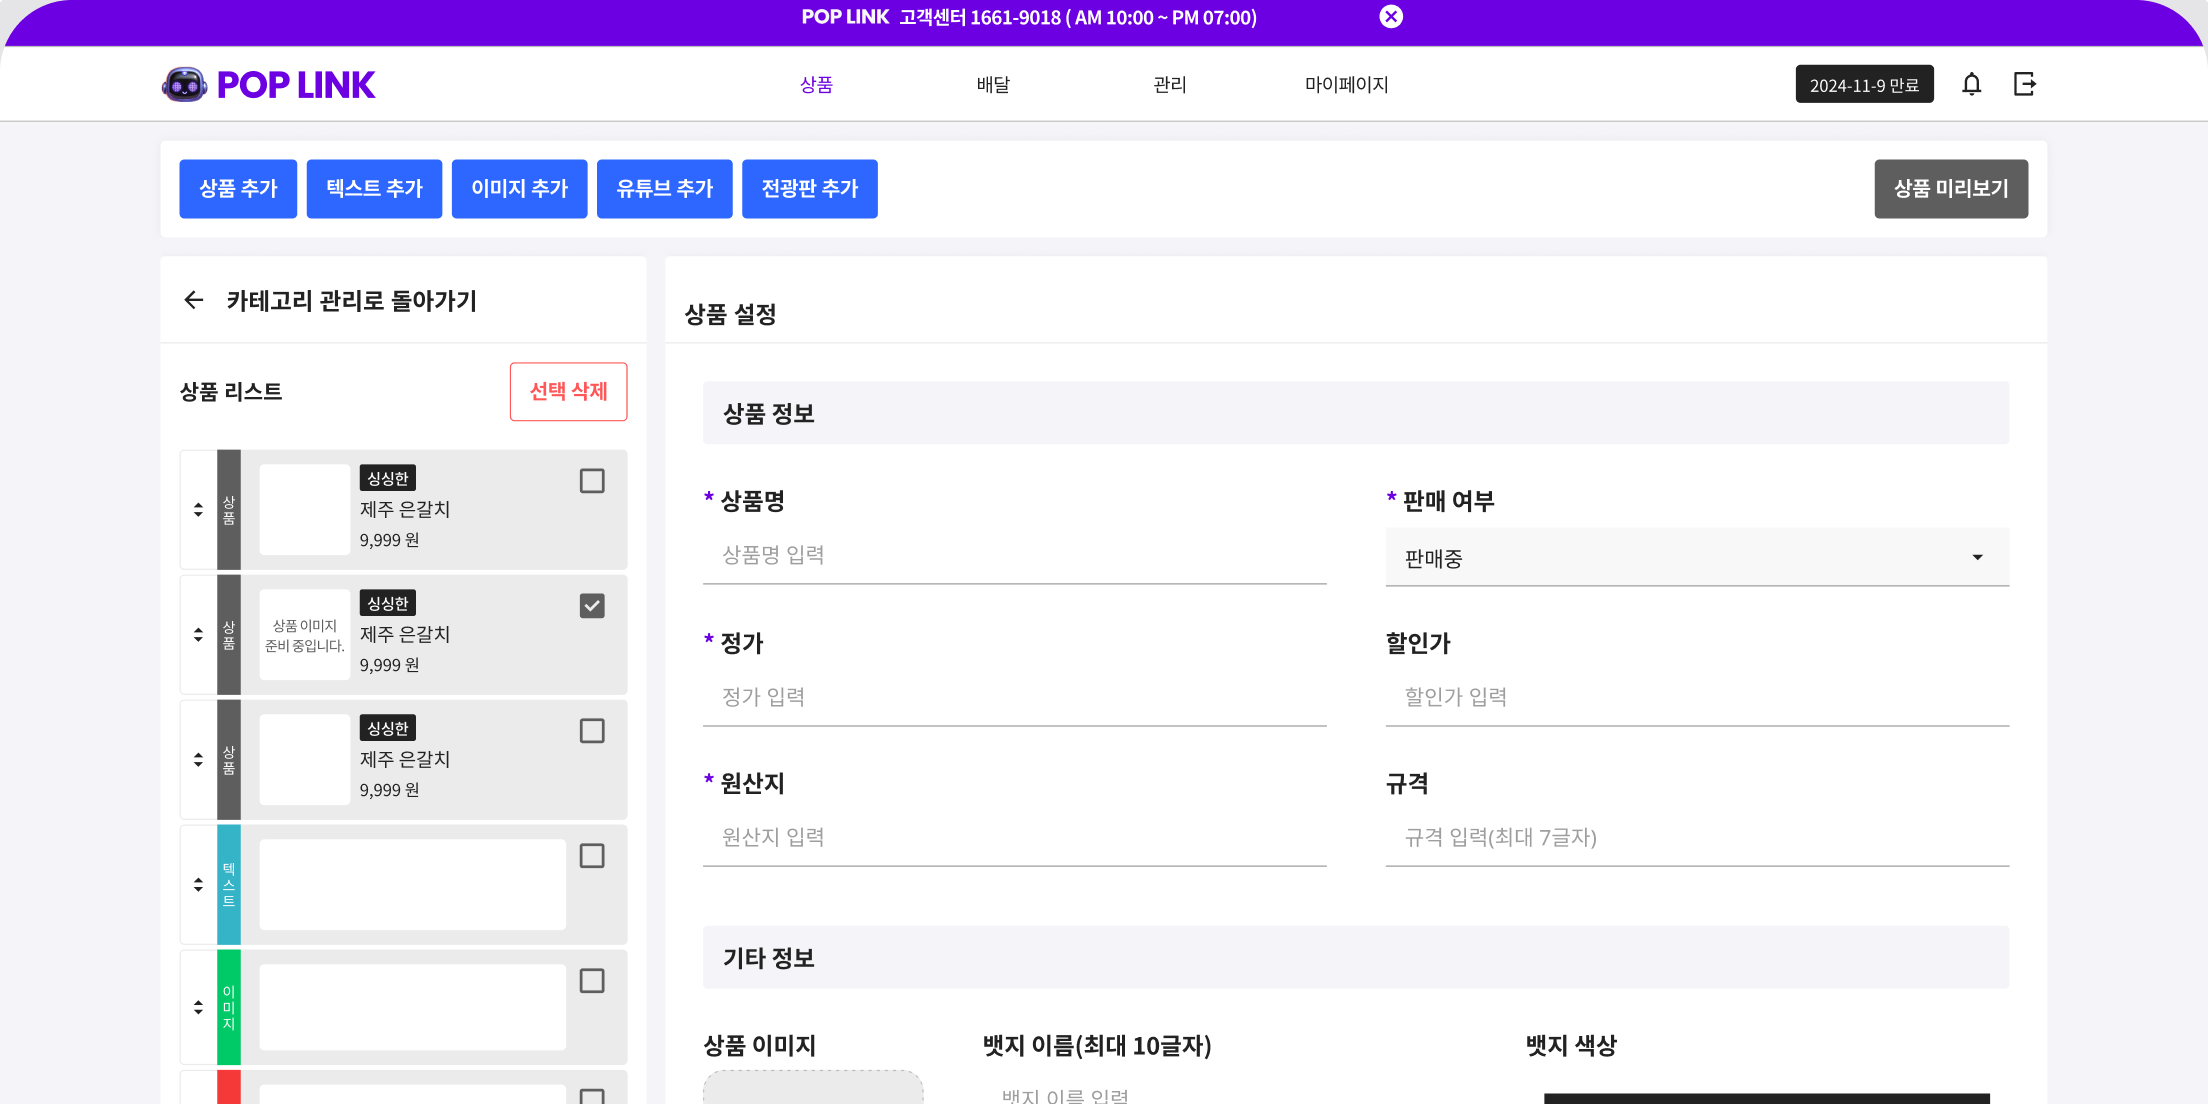Click the reorder handle of the 이미지 item
2208x1104 pixels.
tap(198, 1007)
